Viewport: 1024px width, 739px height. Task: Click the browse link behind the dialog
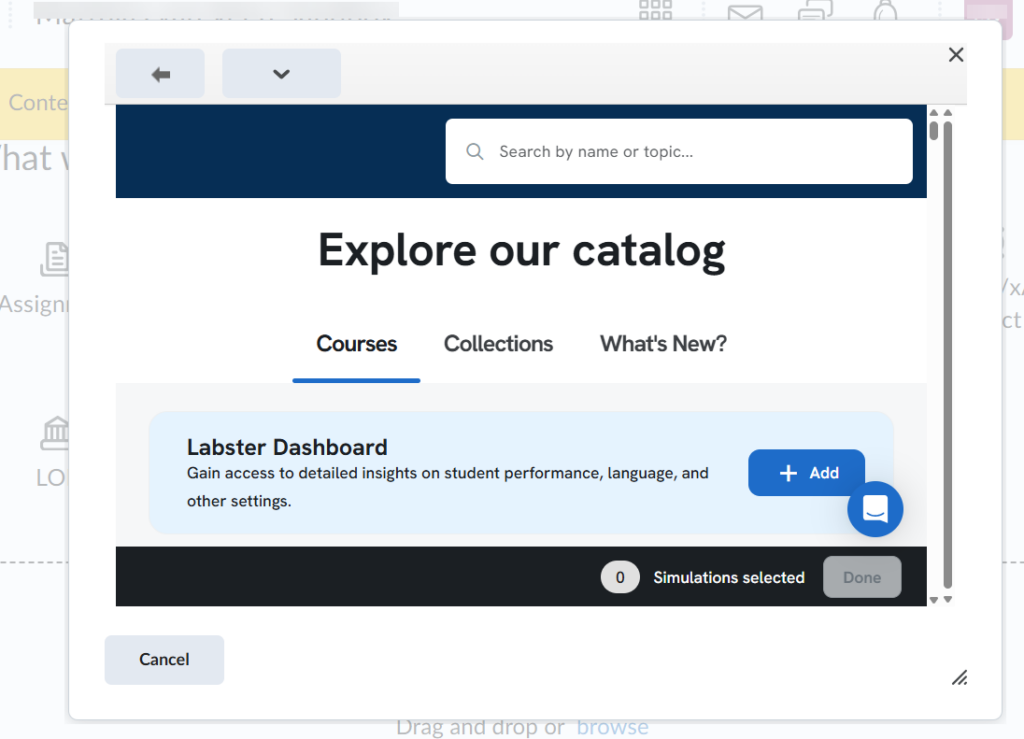click(613, 727)
